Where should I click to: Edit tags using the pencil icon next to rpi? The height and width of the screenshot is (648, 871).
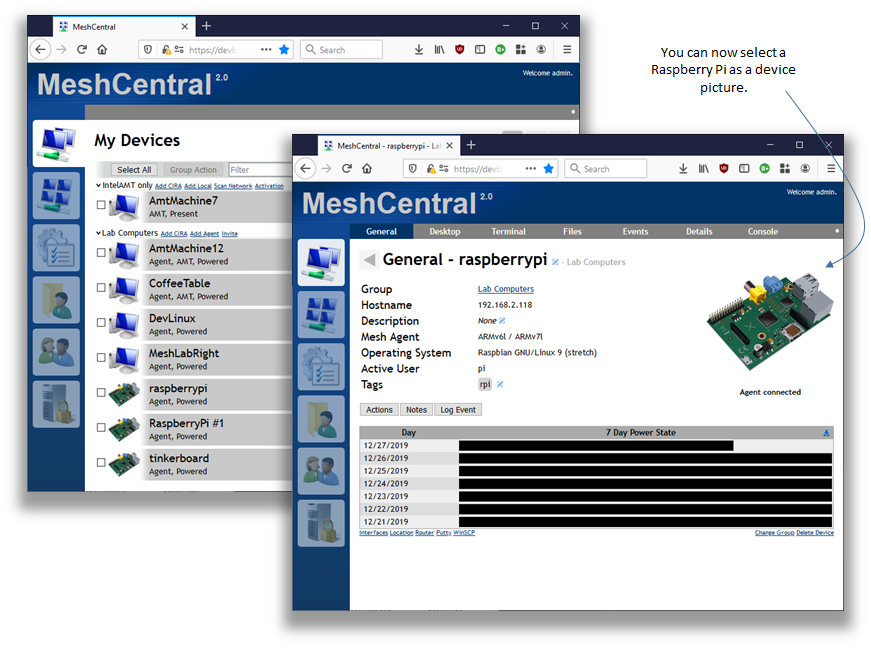500,383
